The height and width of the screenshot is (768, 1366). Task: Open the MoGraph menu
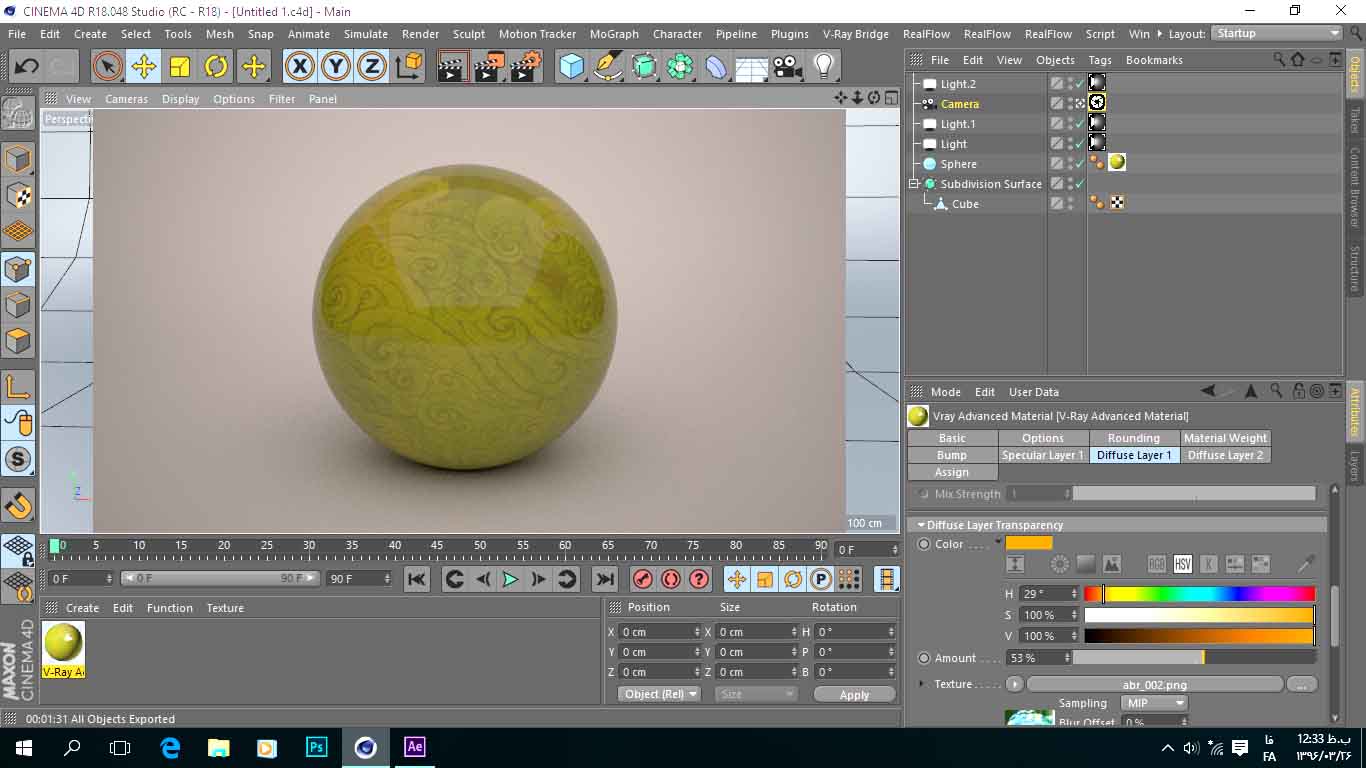(x=614, y=34)
